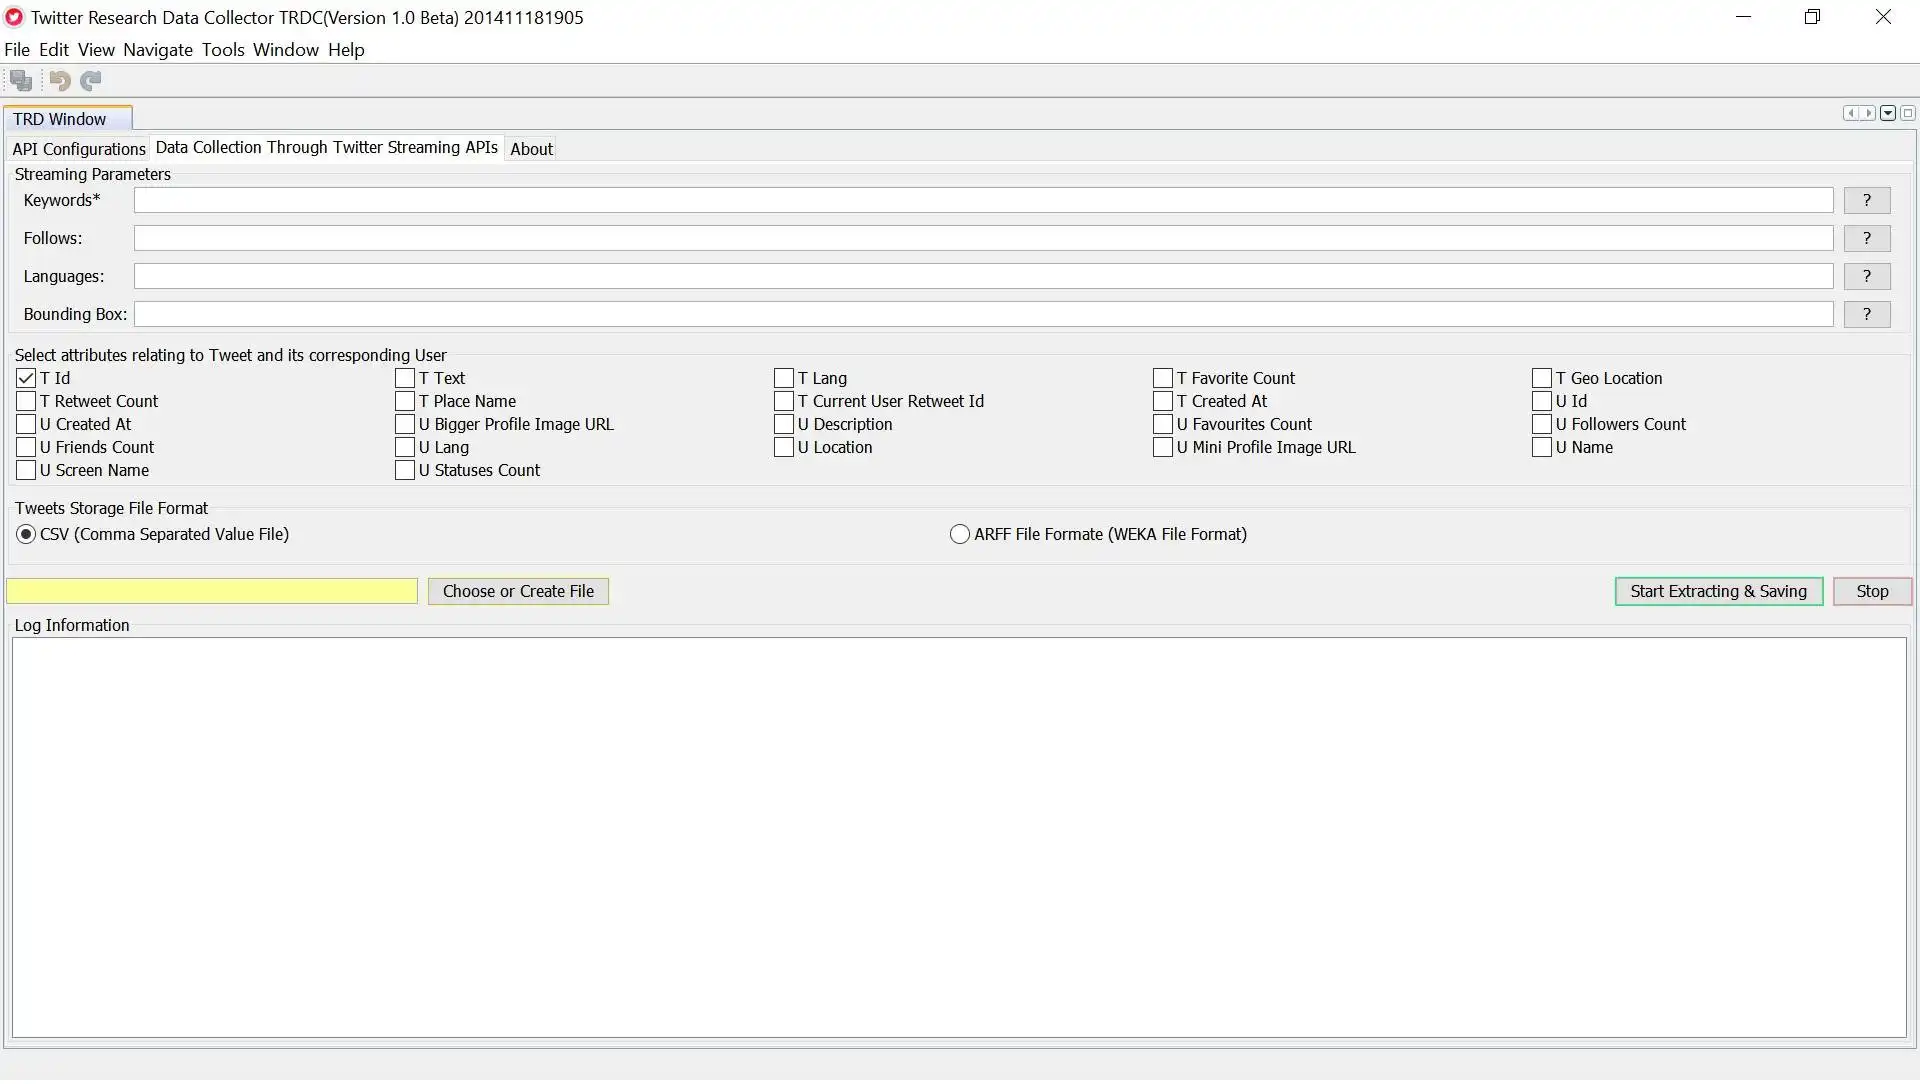
Task: Toggle the T Retweet Count checkbox
Action: coord(24,401)
